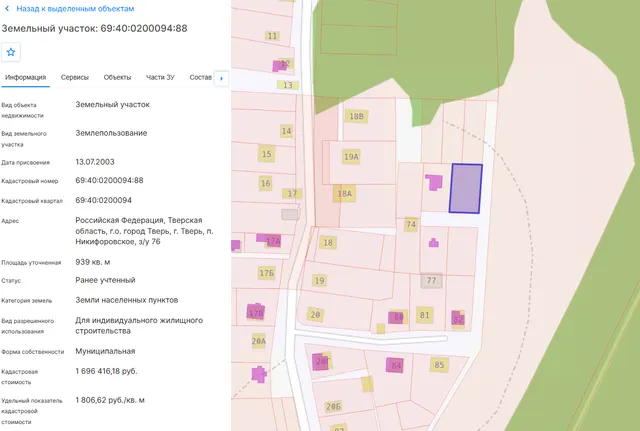The height and width of the screenshot is (431, 640).
Task: Click map label 81
Action: pos(424,315)
